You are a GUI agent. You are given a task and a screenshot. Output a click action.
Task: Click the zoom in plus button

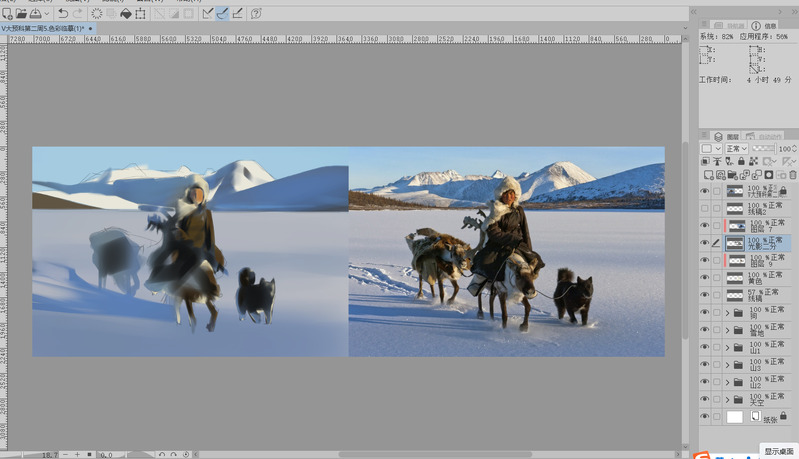coord(77,454)
